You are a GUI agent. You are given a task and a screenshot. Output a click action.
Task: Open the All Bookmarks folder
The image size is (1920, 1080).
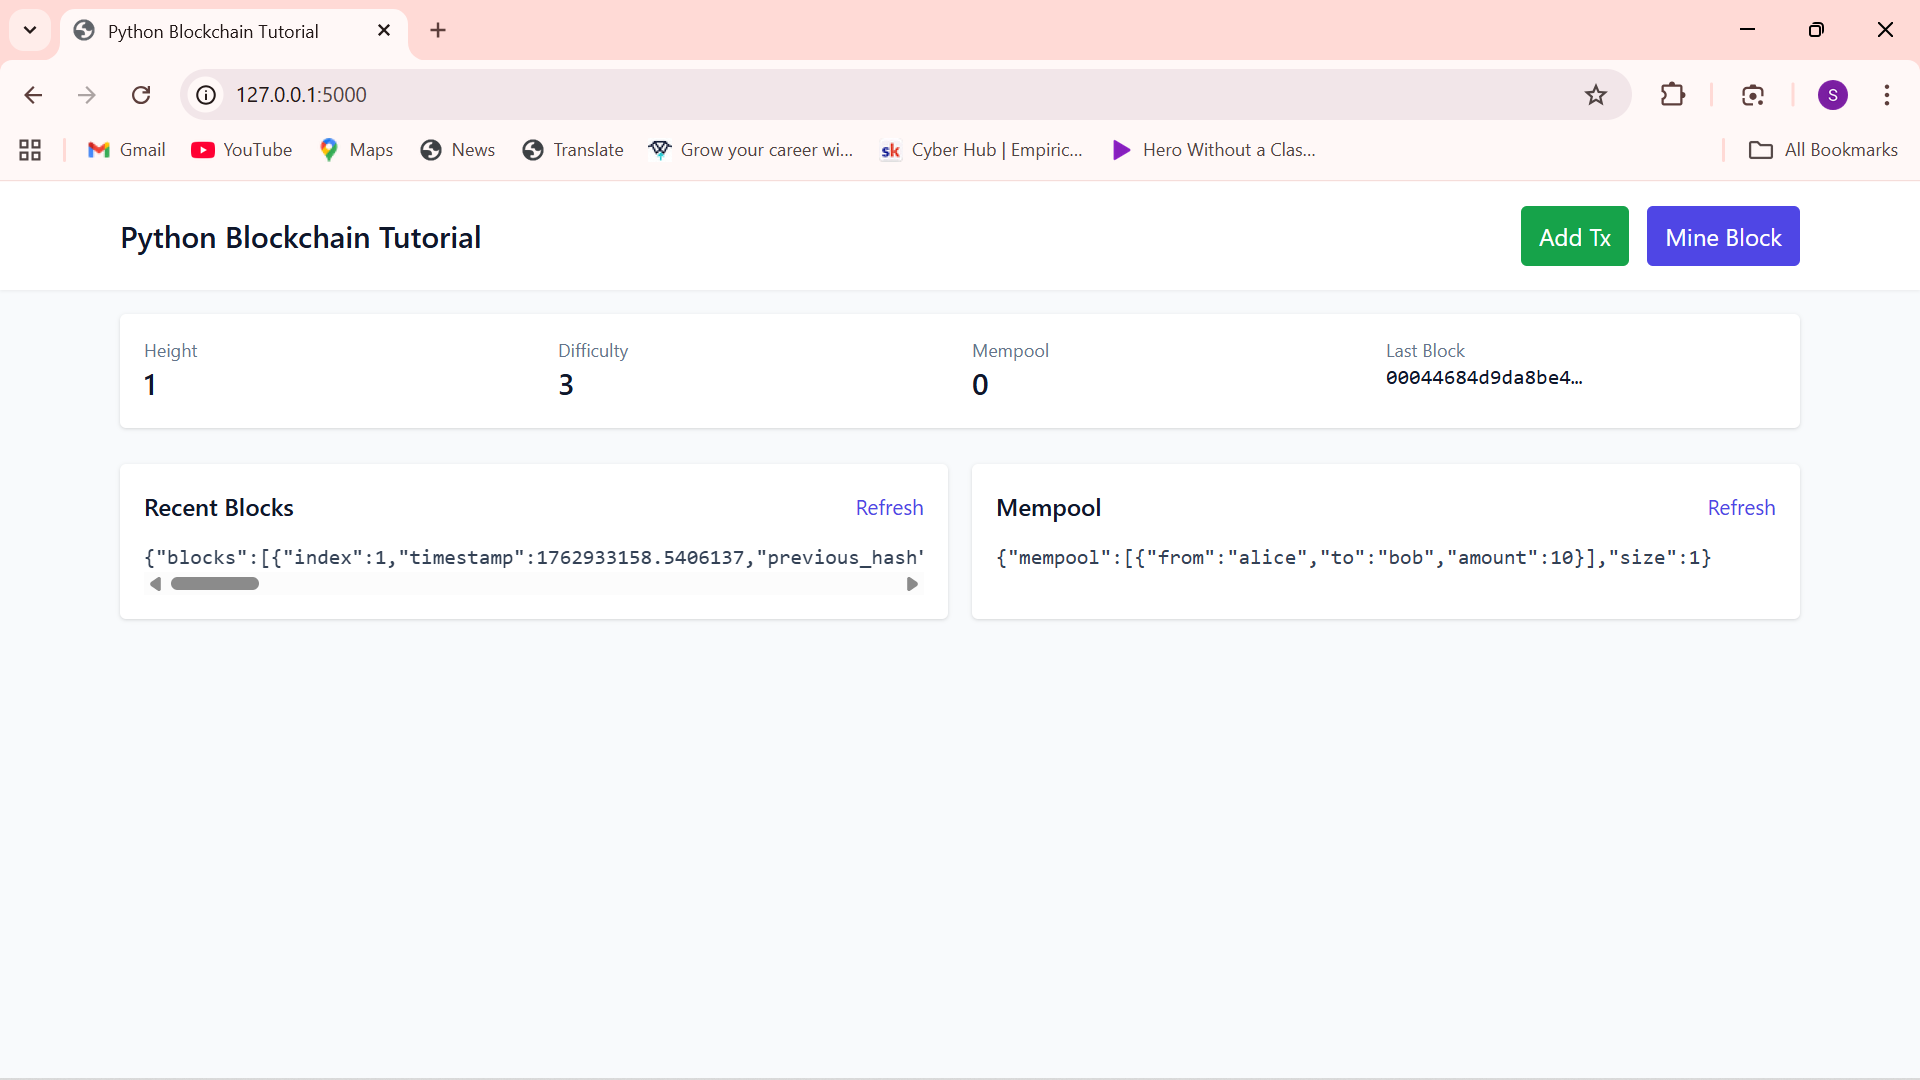[x=1822, y=150]
